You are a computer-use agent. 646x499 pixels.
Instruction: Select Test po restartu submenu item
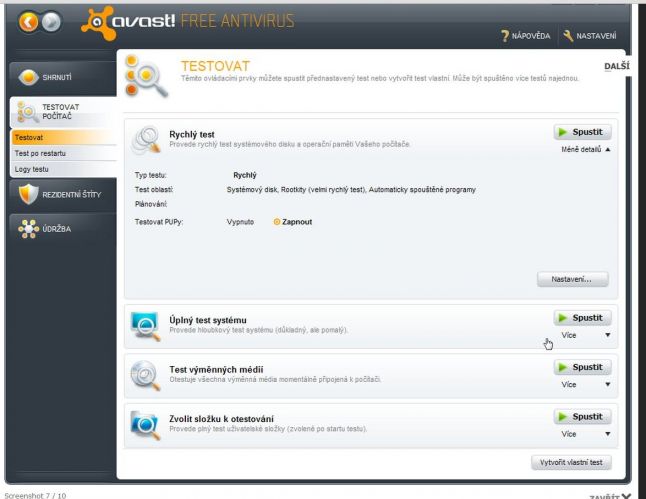click(64, 153)
